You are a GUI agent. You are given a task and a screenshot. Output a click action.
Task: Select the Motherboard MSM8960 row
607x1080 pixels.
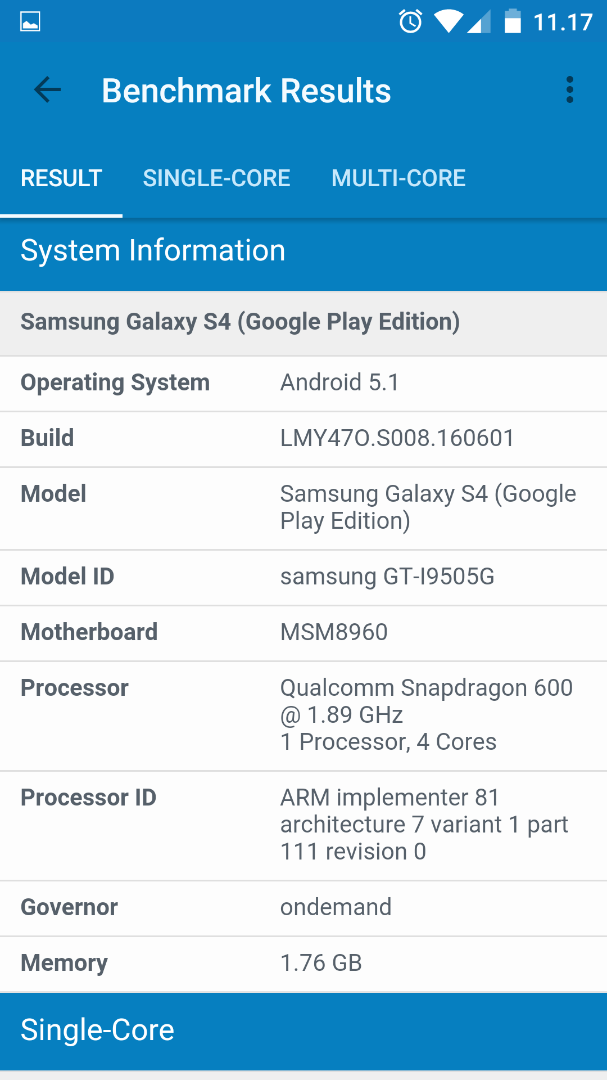click(x=303, y=634)
